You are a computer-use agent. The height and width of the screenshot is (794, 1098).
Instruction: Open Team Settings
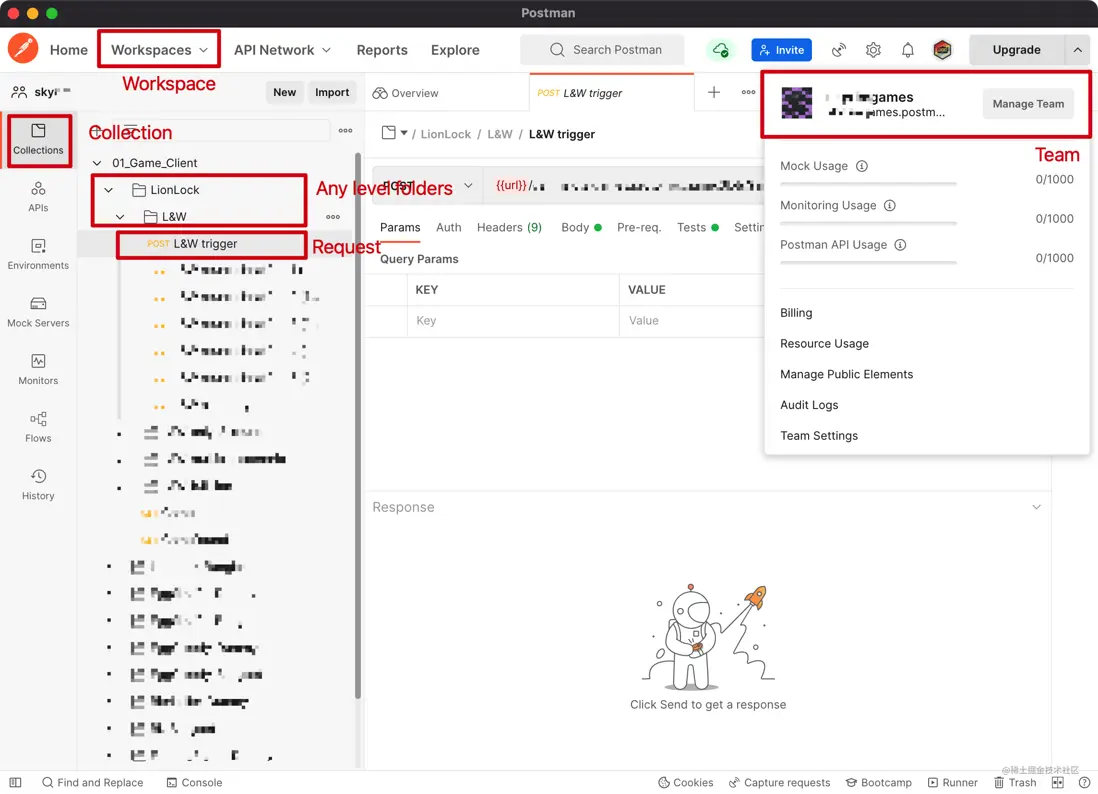click(819, 436)
